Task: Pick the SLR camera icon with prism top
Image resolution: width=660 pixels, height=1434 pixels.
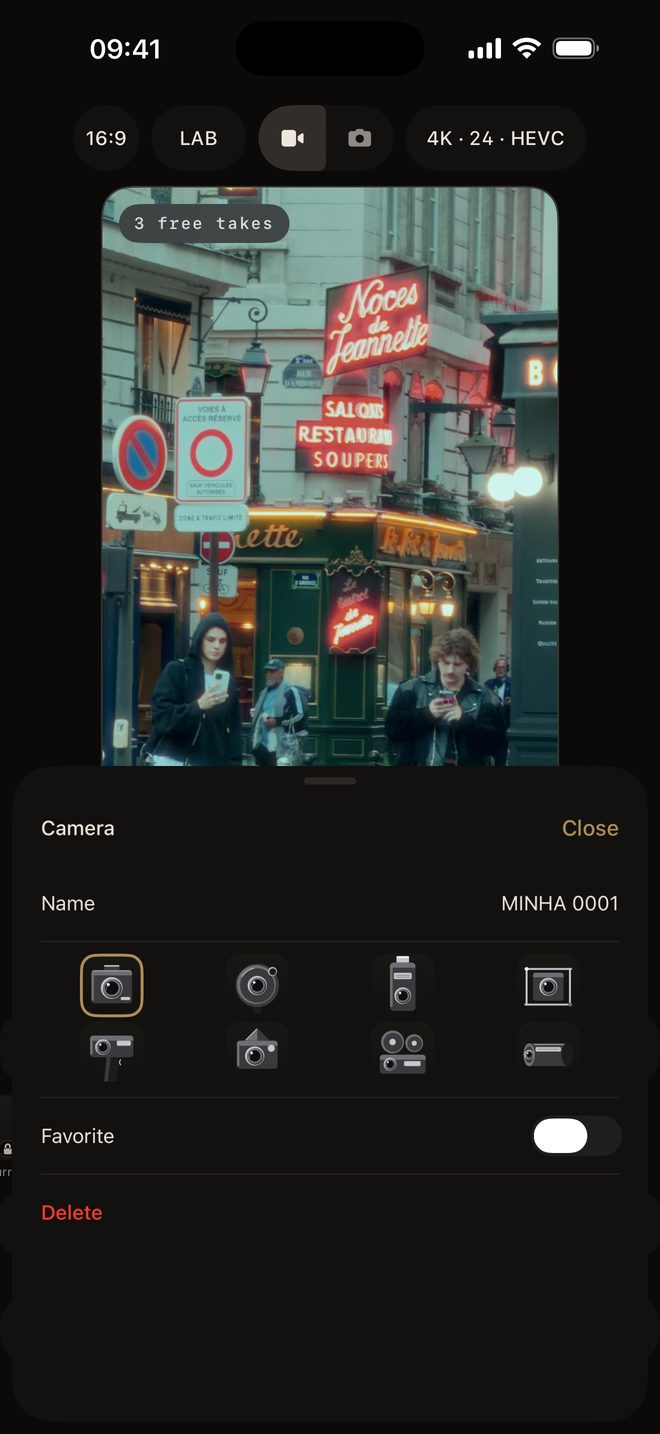Action: tap(257, 1051)
